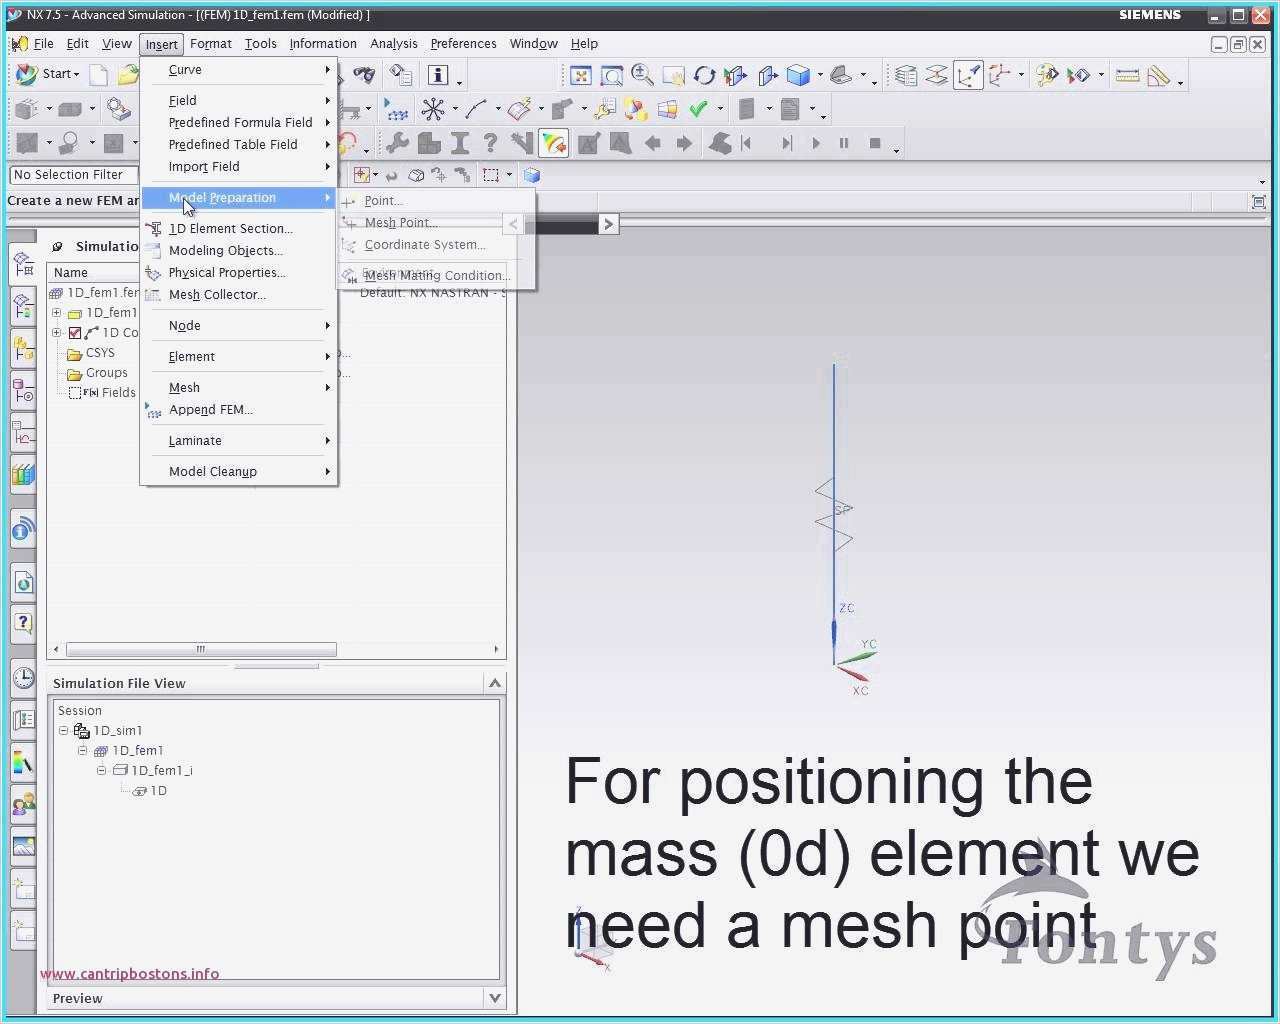This screenshot has width=1280, height=1024.
Task: Open the Model Cleanup submenu
Action: click(238, 471)
